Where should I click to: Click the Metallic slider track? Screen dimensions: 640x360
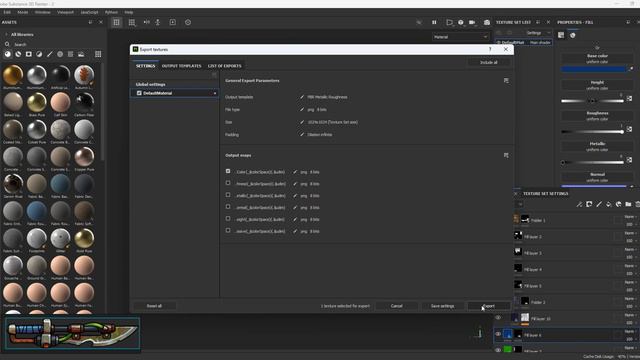point(592,162)
